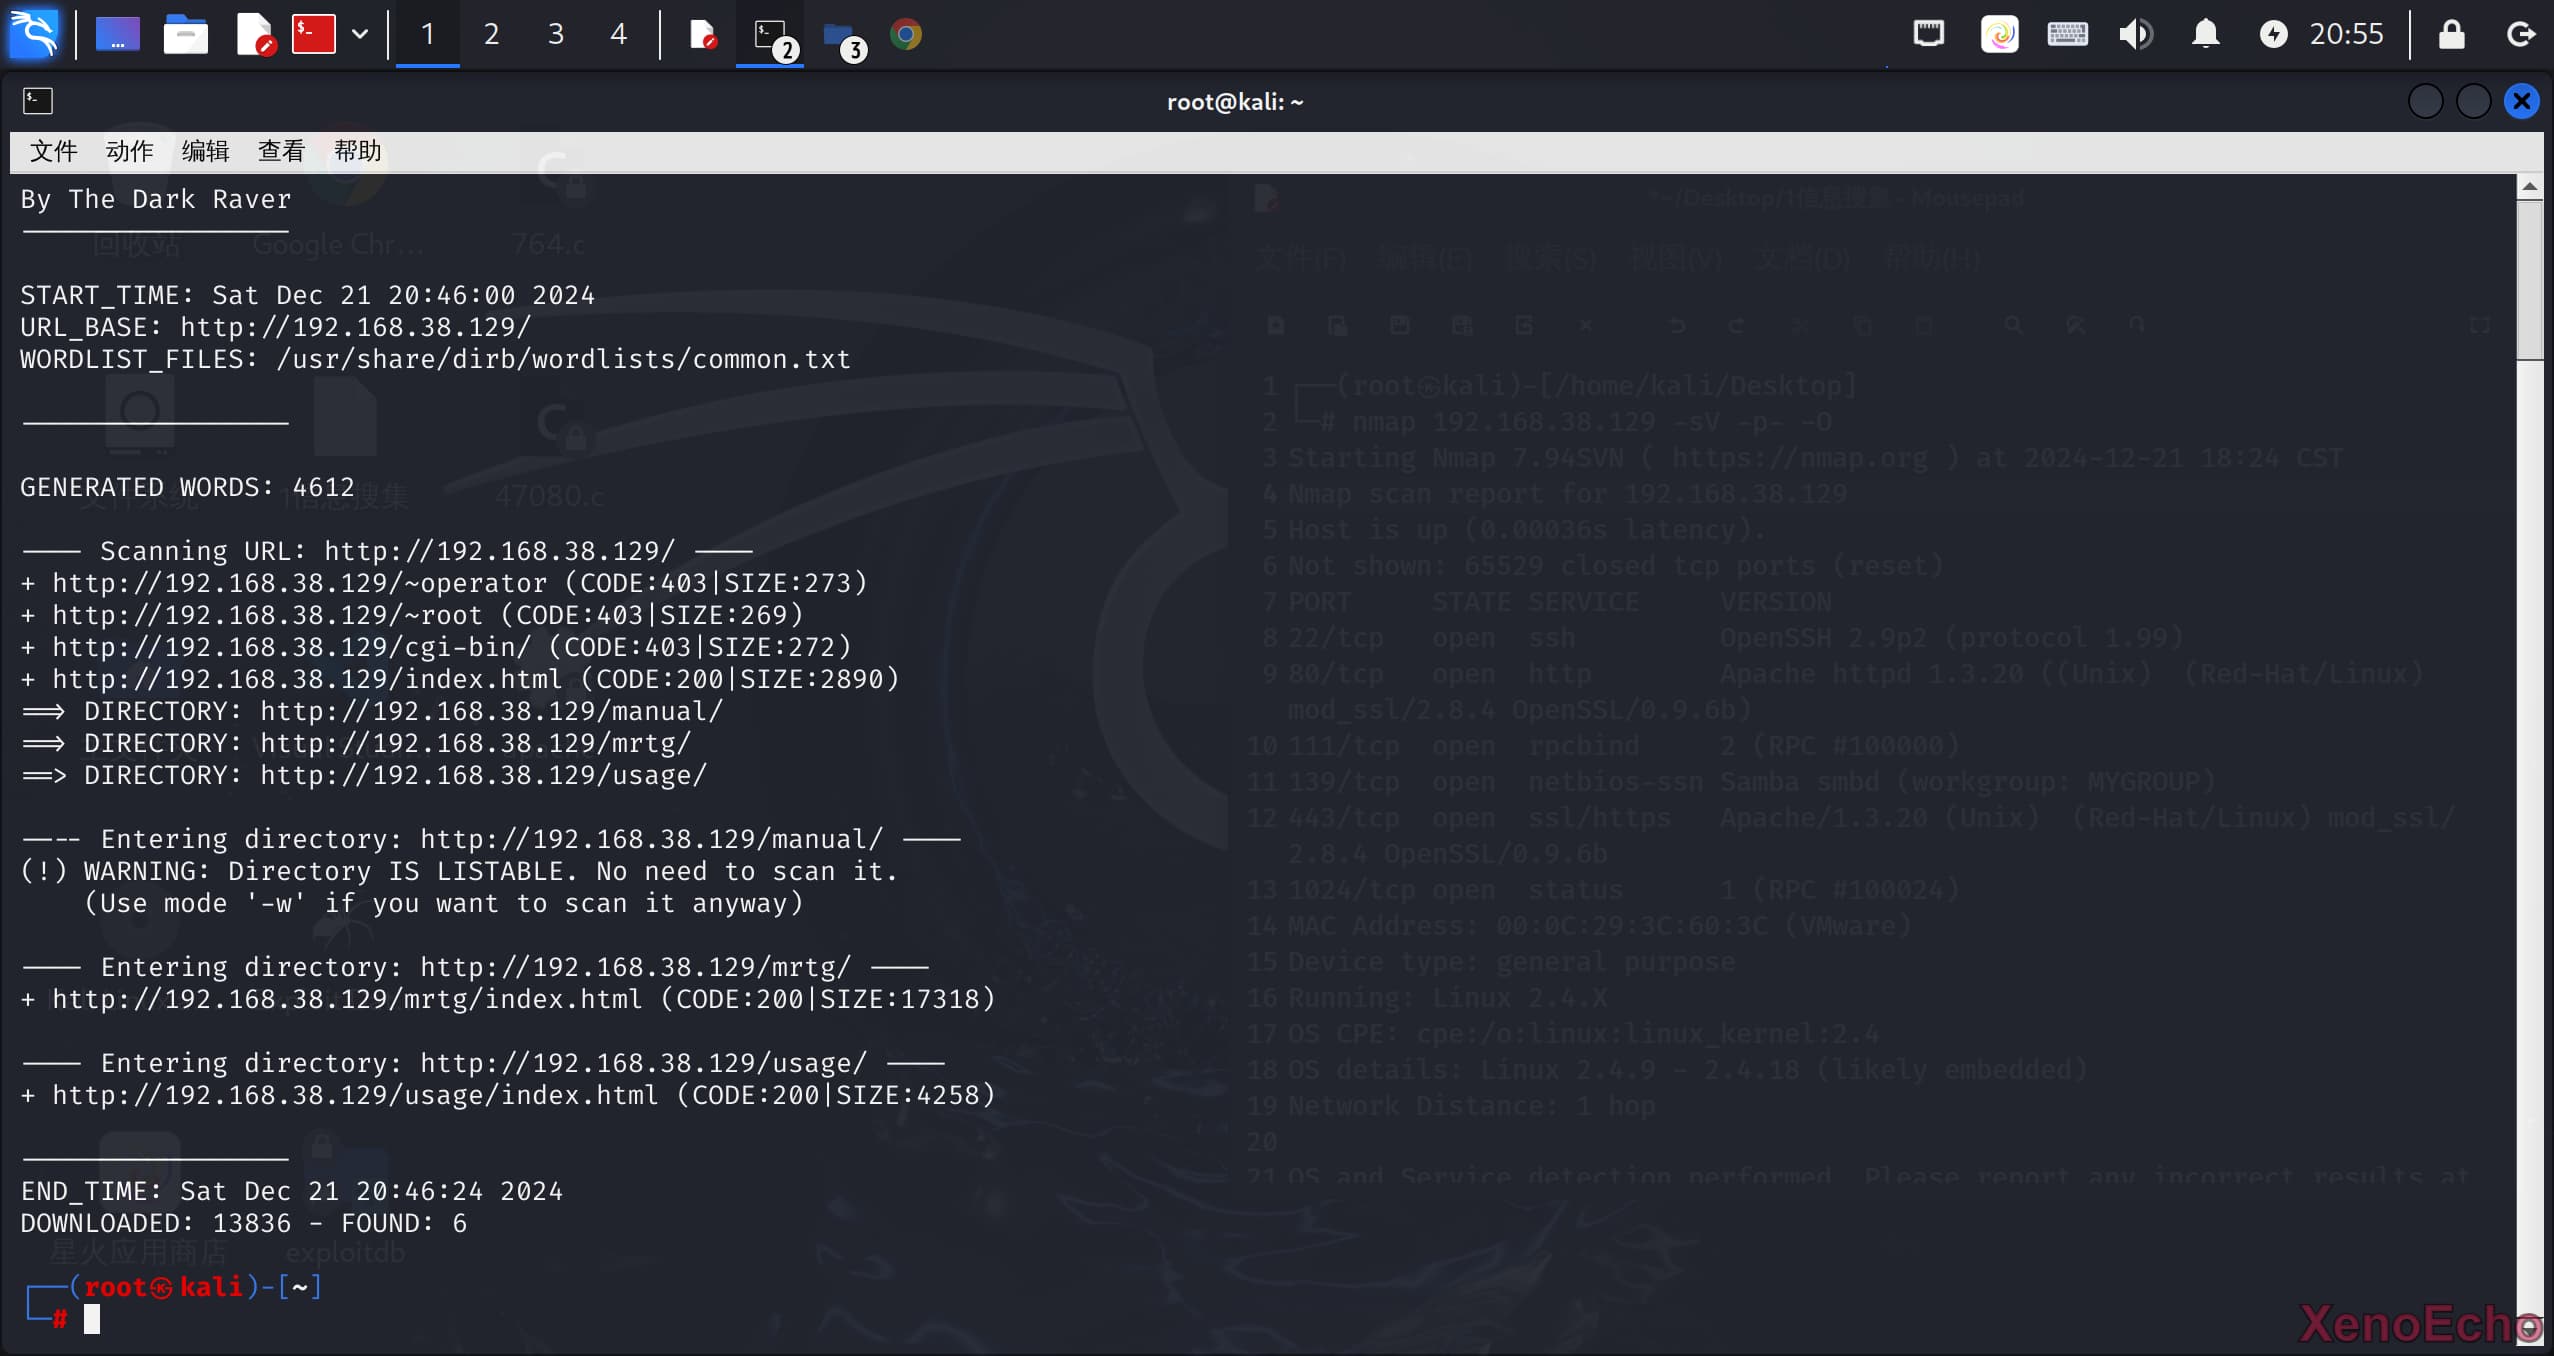Mute using the volume speaker icon
The height and width of the screenshot is (1356, 2554).
[x=2135, y=35]
